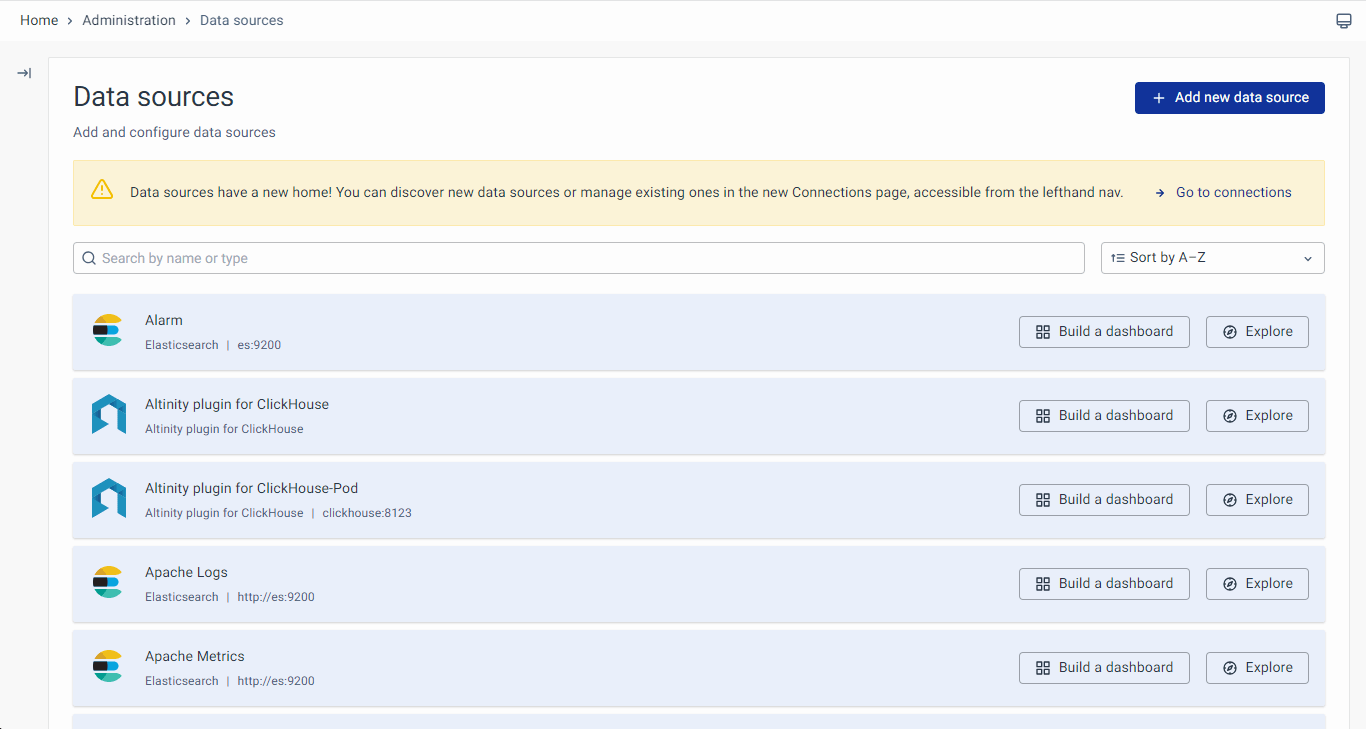
Task: Click the Apache Metrics Elasticsearch icon
Action: 107,667
